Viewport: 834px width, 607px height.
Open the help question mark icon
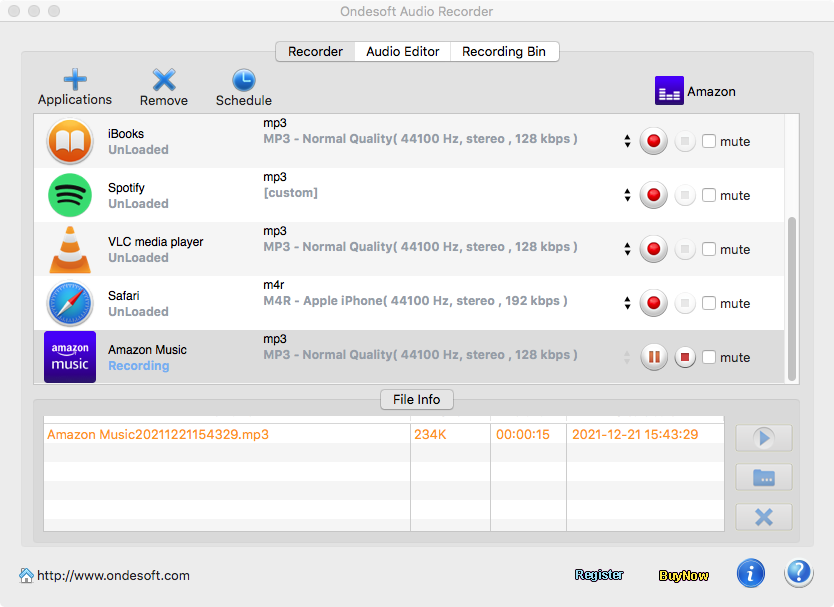tap(798, 573)
